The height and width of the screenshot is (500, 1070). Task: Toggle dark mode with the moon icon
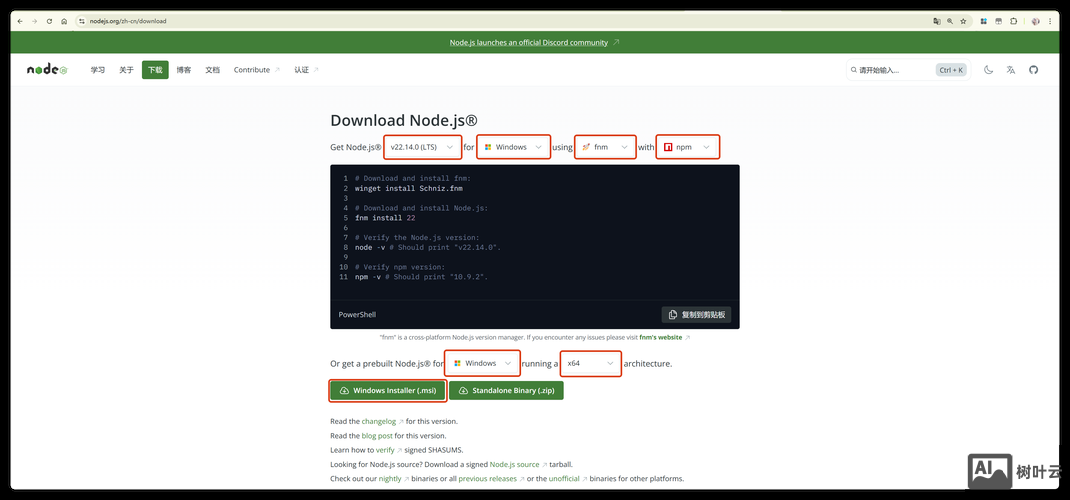988,70
